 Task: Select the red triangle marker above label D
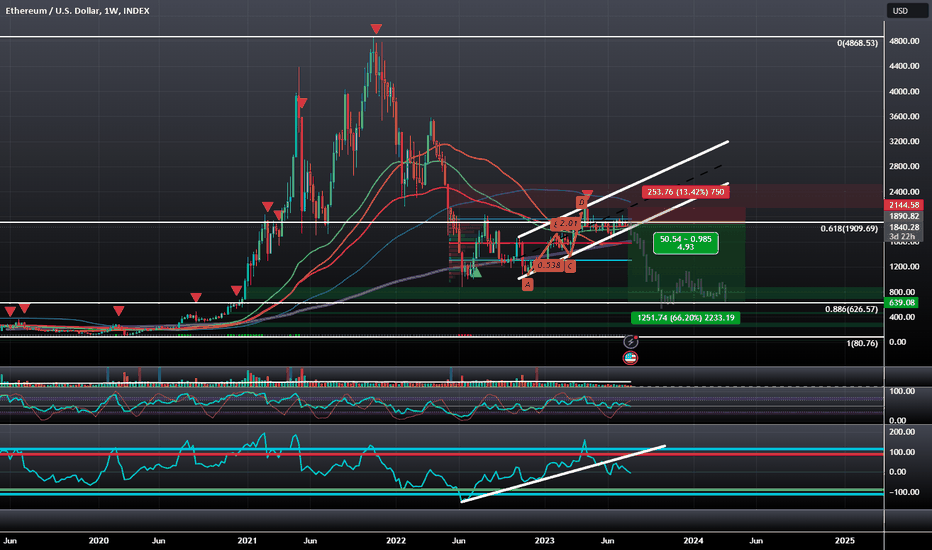point(587,194)
